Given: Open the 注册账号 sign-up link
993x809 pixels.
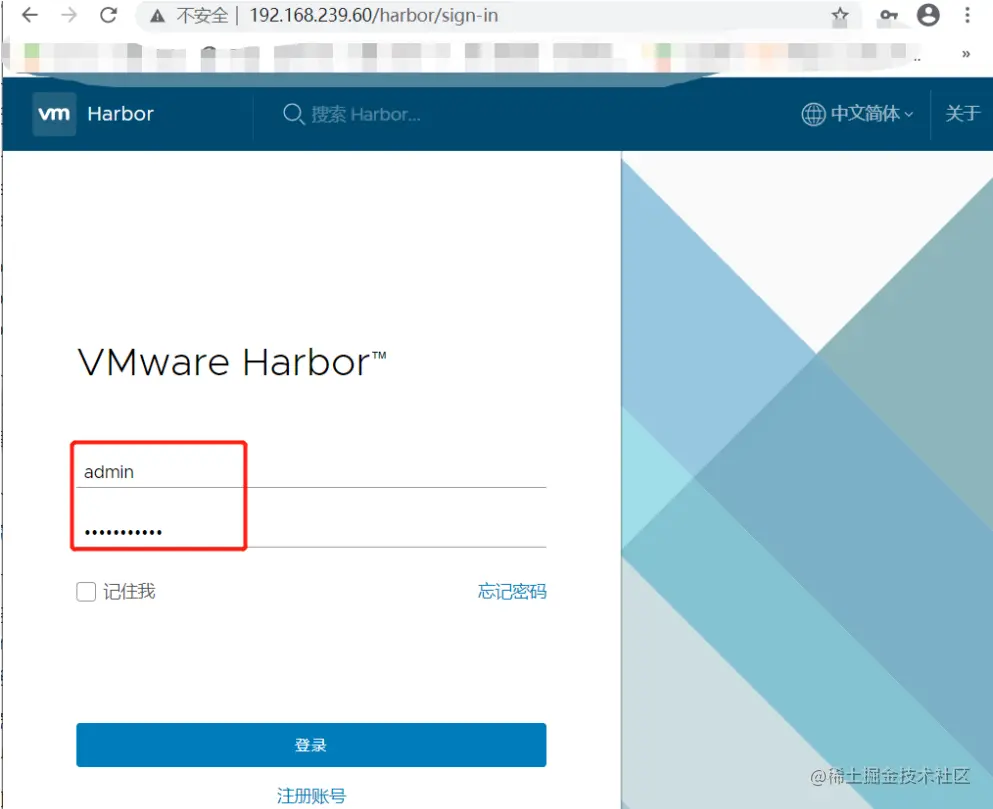Looking at the screenshot, I should click(311, 795).
